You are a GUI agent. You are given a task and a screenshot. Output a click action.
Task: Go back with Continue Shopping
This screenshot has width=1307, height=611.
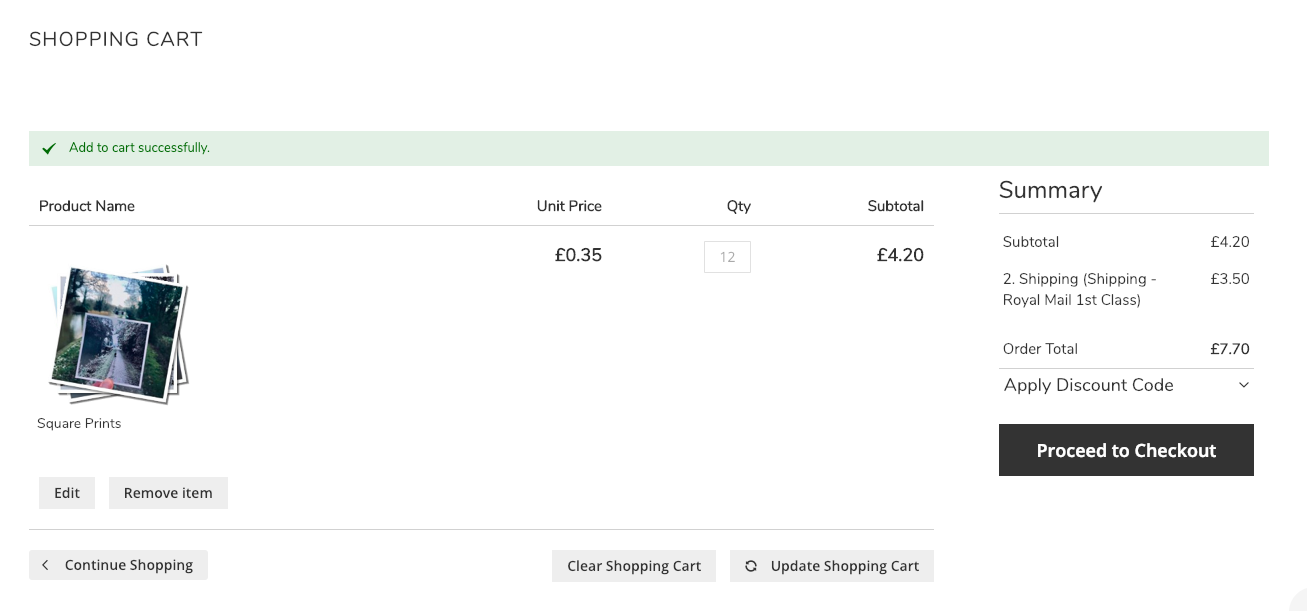pos(118,565)
